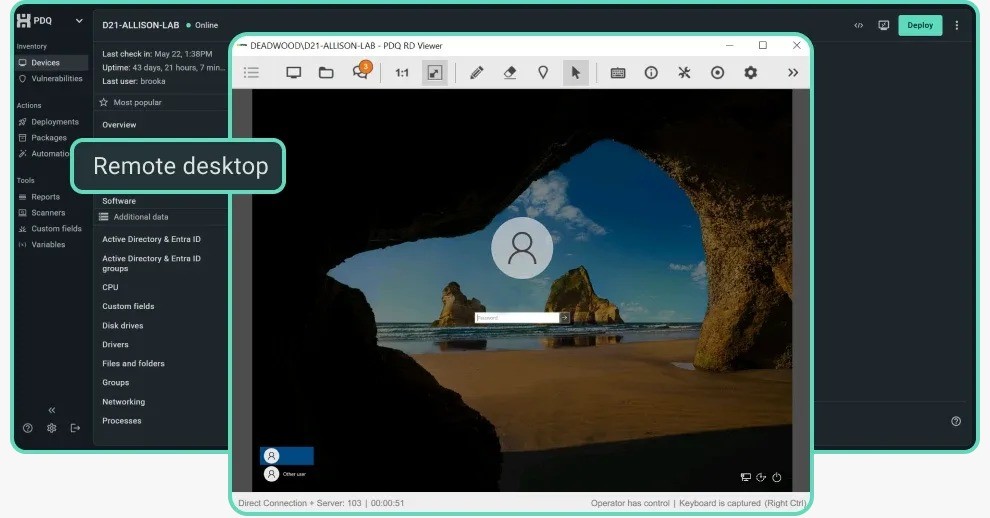Collapse the PDQ sidebar with double chevron
The width and height of the screenshot is (990, 518).
click(x=52, y=410)
